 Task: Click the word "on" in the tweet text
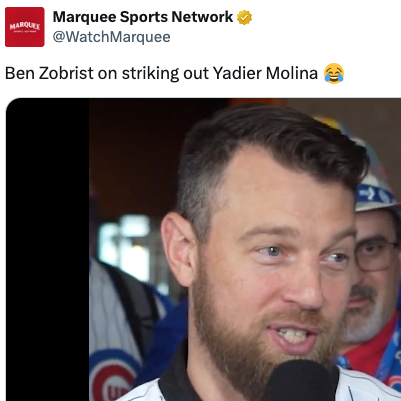pyautogui.click(x=108, y=73)
